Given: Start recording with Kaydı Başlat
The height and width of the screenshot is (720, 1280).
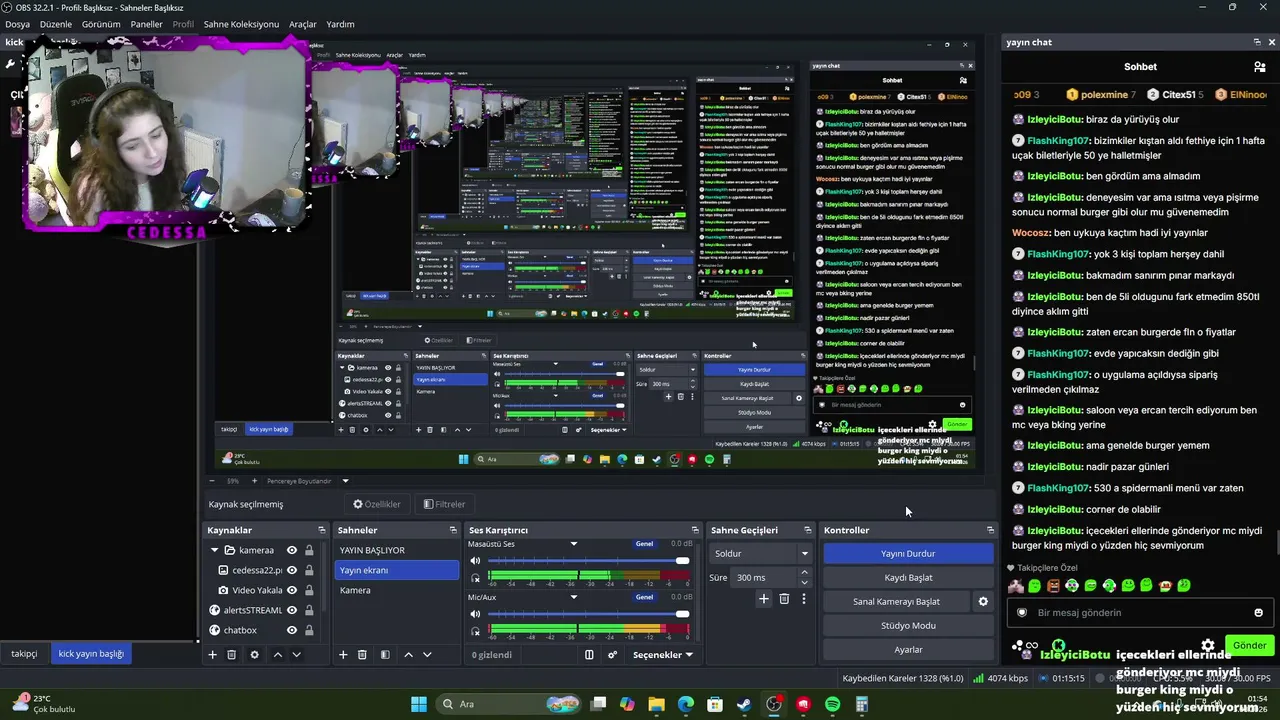Looking at the screenshot, I should coord(908,577).
